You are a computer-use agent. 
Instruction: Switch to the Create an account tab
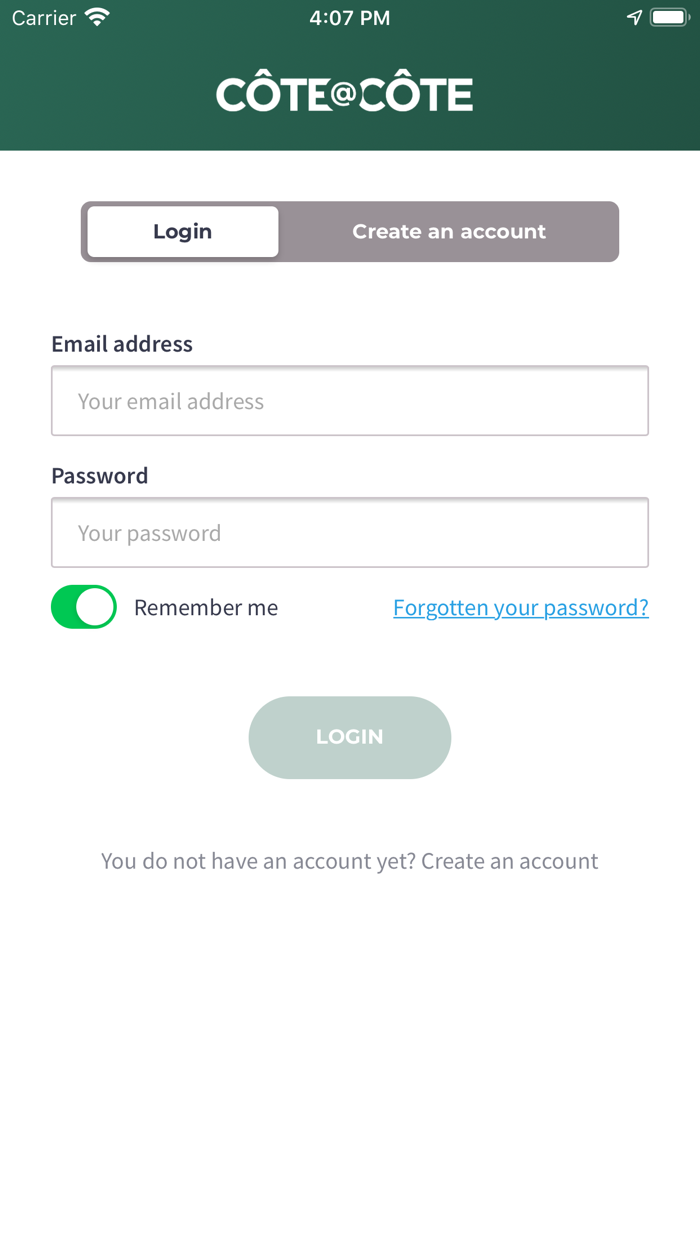pos(449,232)
